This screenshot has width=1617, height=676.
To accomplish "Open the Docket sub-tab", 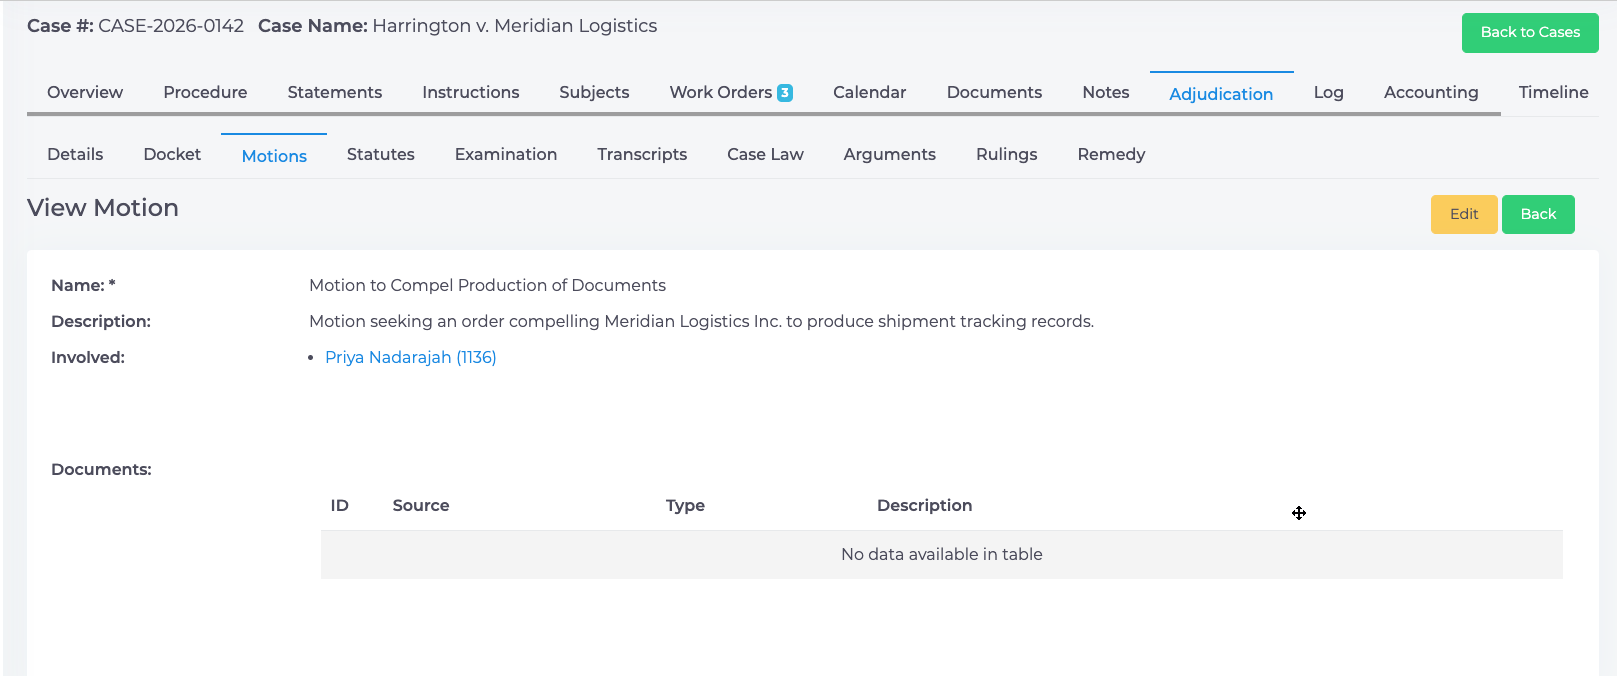I will (x=172, y=154).
